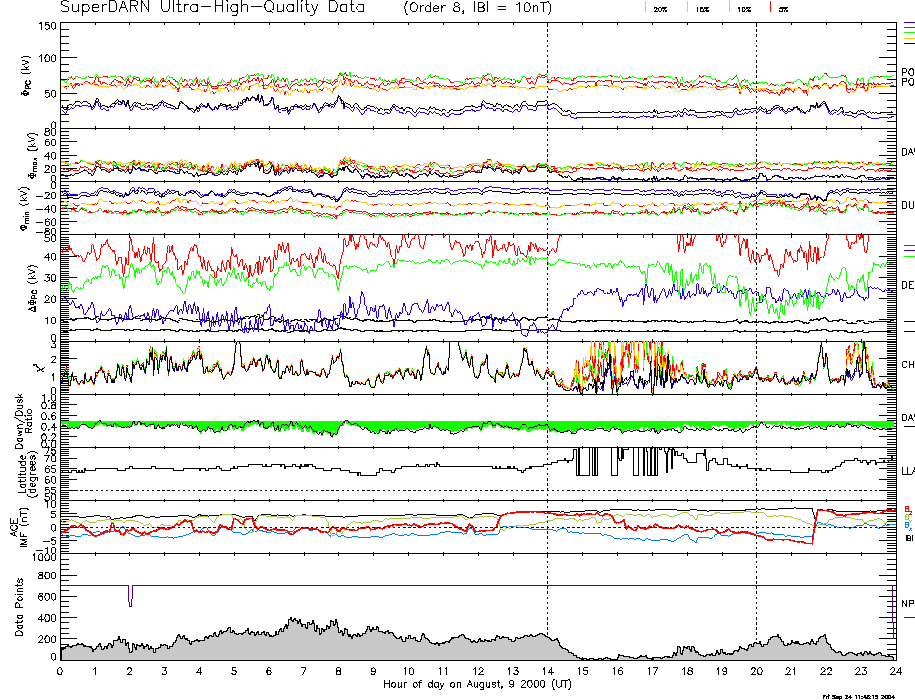Click hour tick label '22' on x-axis
Image resolution: width=915 pixels, height=700 pixels.
[826, 671]
